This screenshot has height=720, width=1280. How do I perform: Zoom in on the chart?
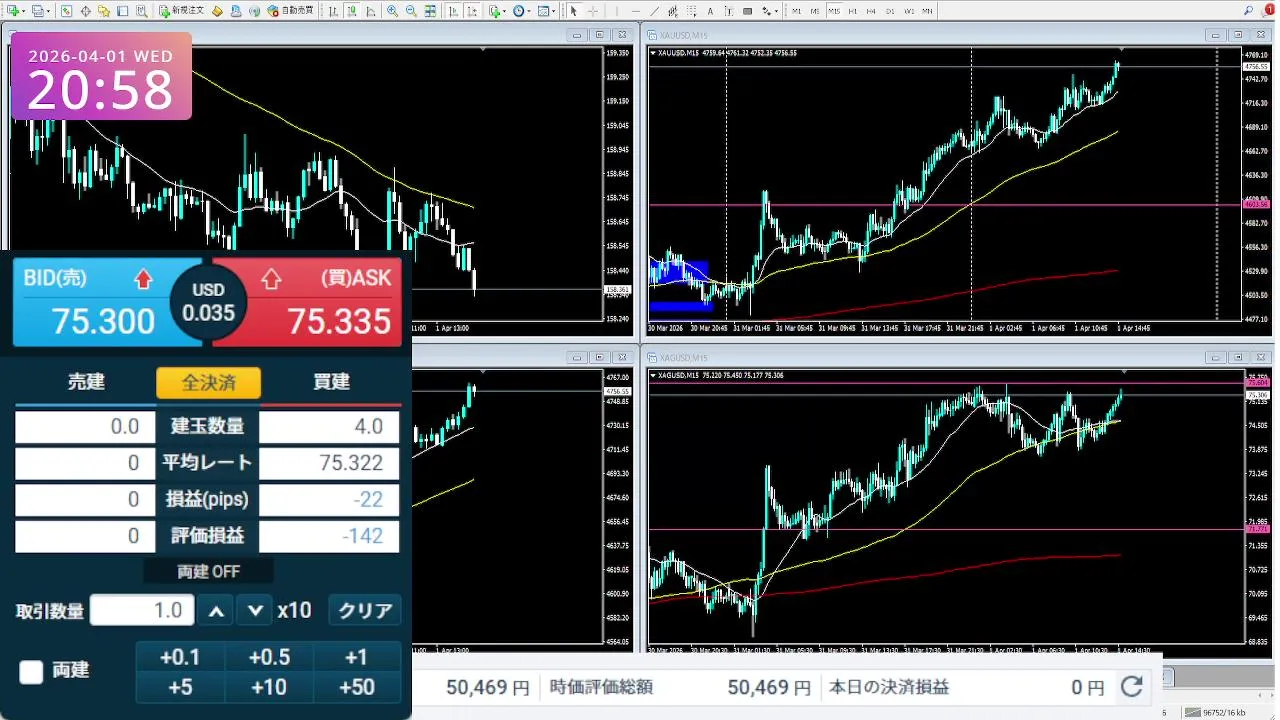392,10
